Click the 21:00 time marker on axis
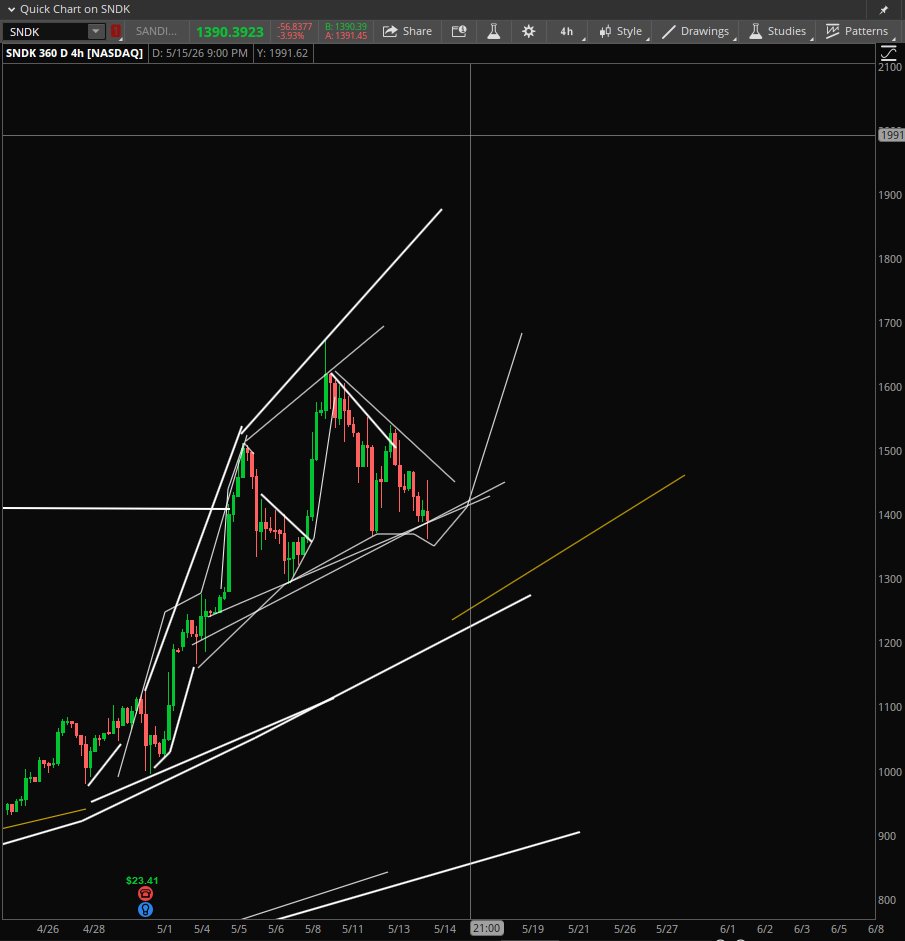The width and height of the screenshot is (905, 941). click(486, 928)
